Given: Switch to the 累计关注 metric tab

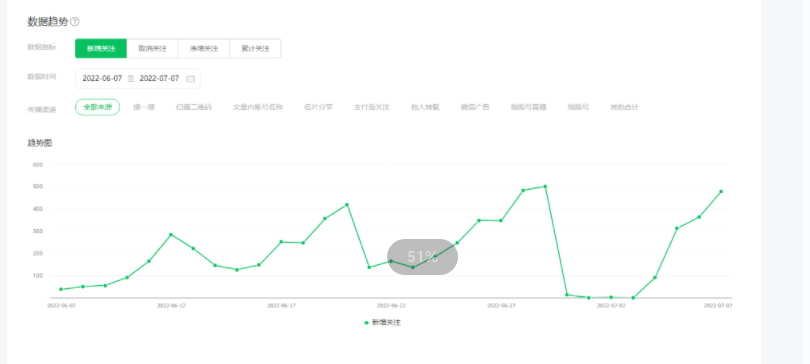Looking at the screenshot, I should tap(255, 49).
